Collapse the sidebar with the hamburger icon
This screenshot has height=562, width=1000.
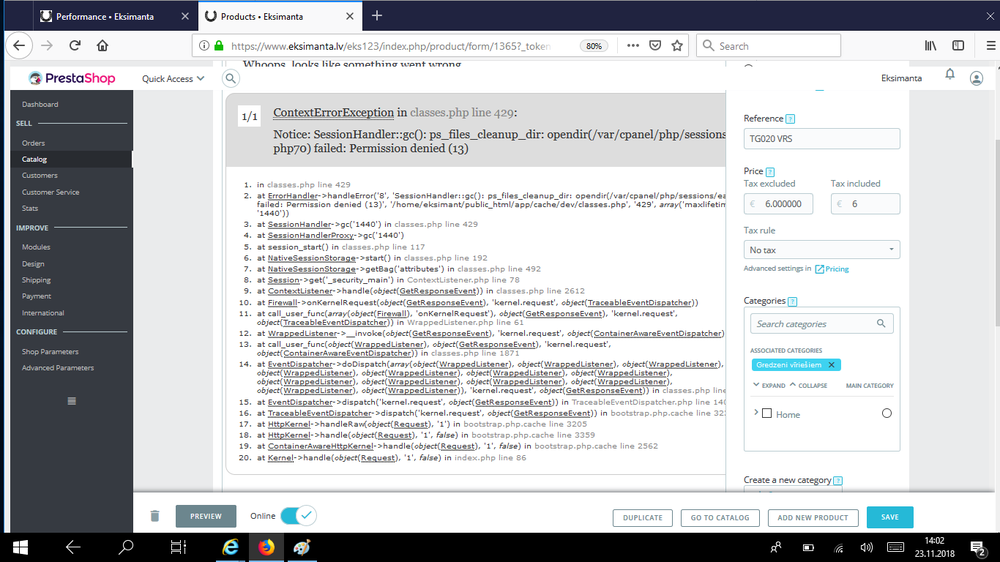point(71,401)
